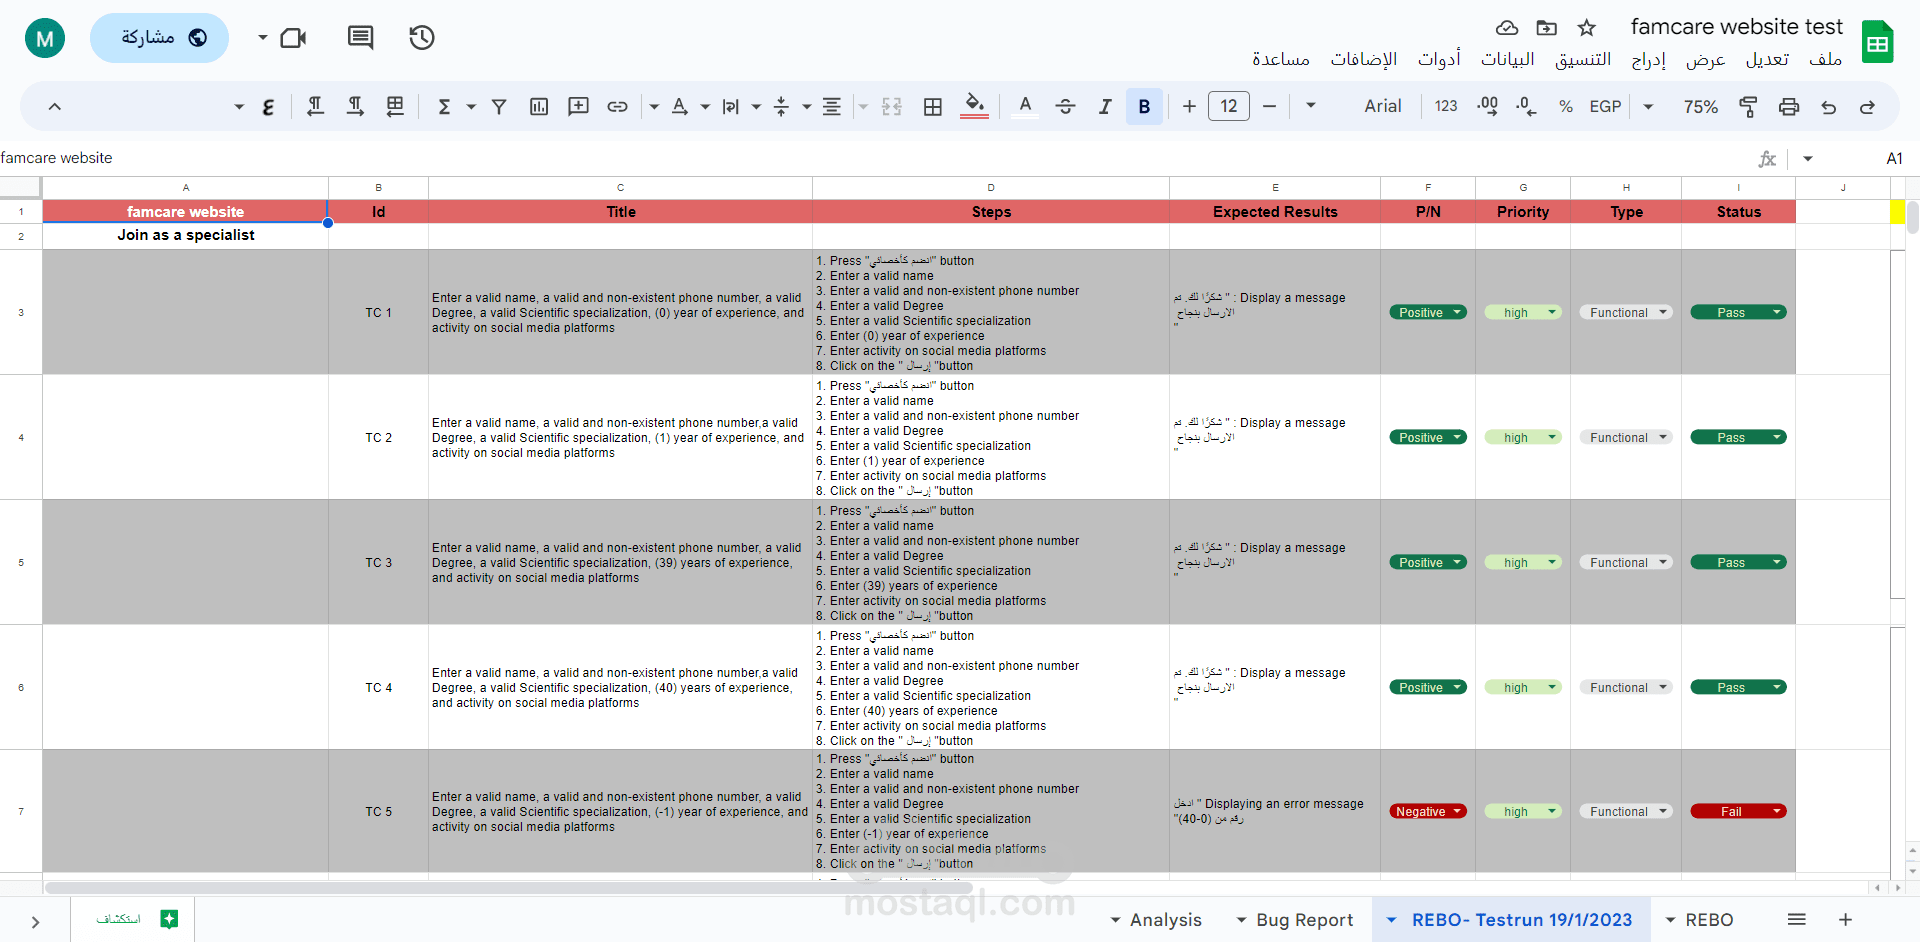Open the text color A picker
This screenshot has height=942, width=1920.
pos(1025,106)
